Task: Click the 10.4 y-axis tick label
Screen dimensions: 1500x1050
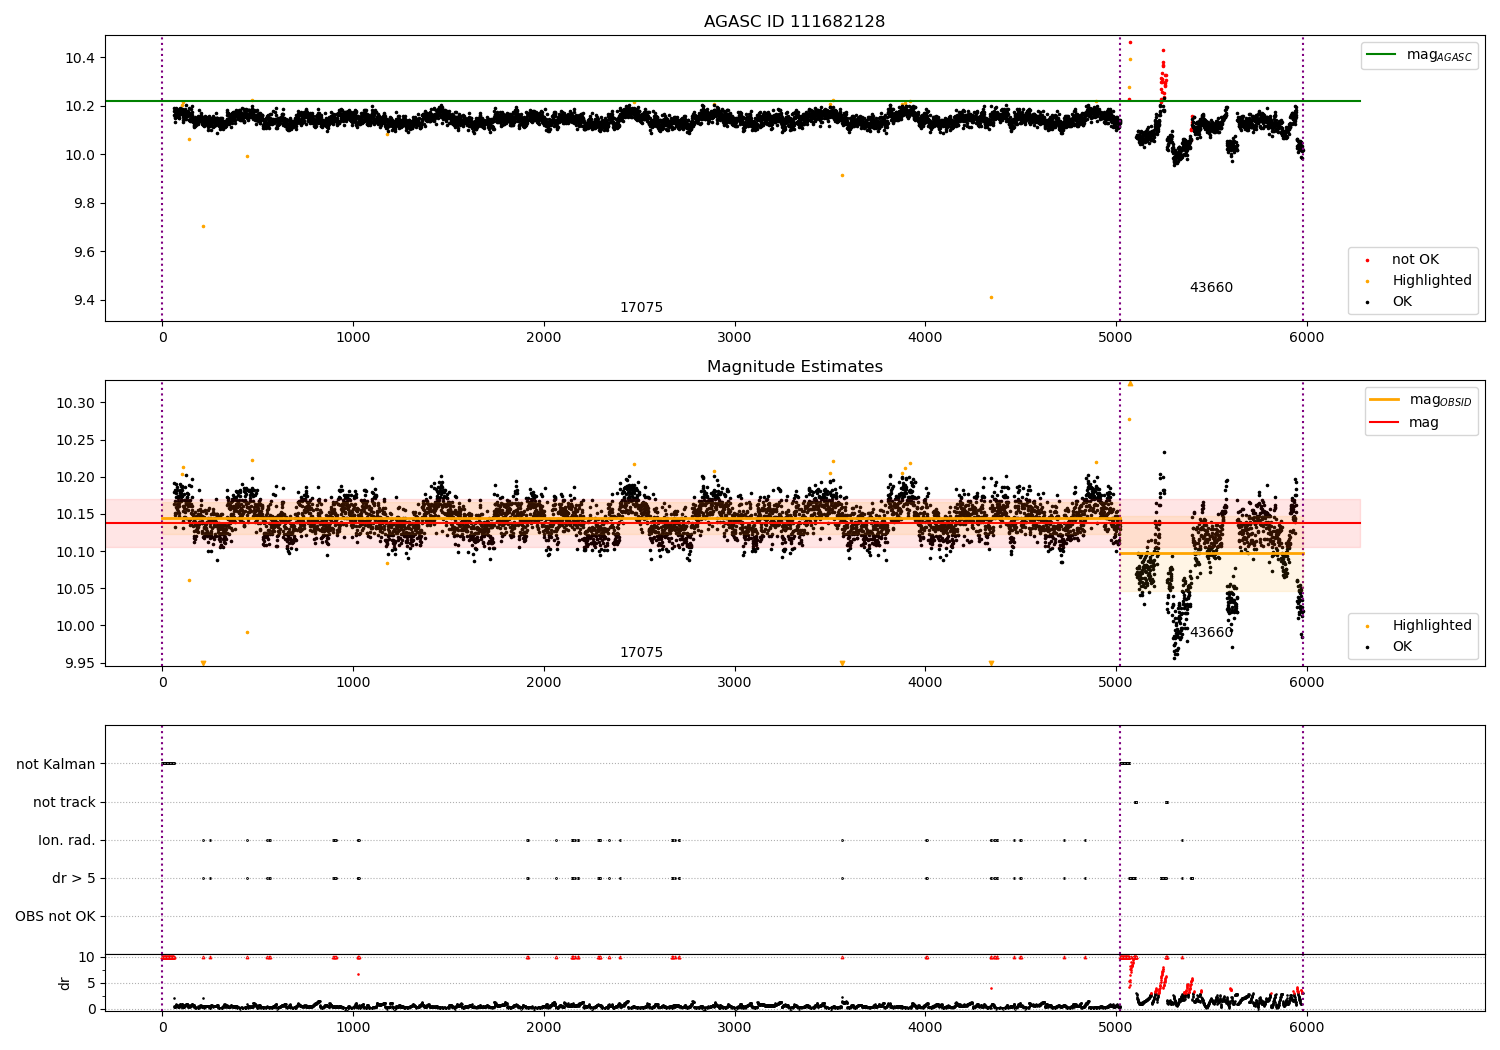Action: (x=80, y=58)
